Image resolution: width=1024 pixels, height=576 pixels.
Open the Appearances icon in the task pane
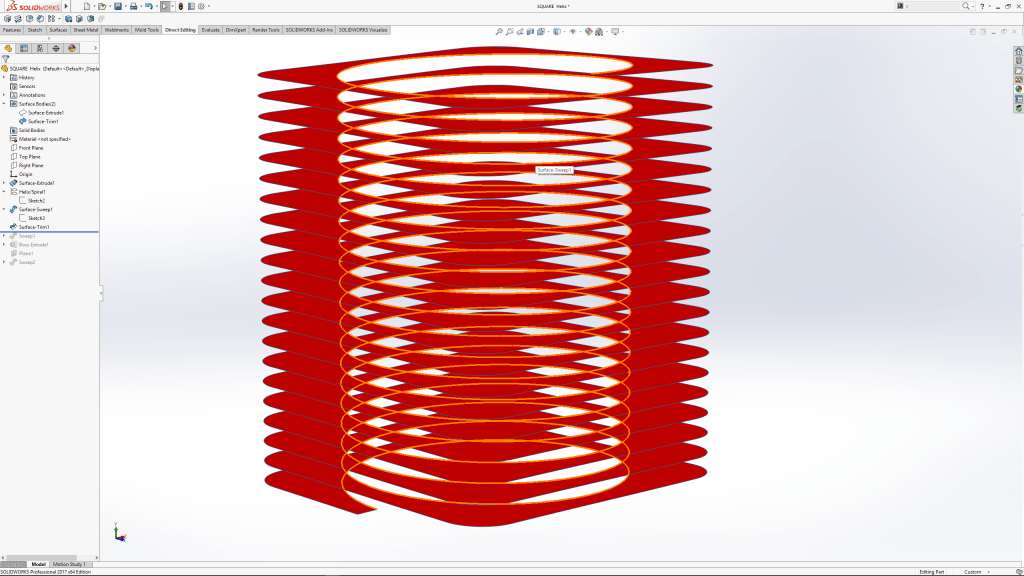[x=1018, y=89]
